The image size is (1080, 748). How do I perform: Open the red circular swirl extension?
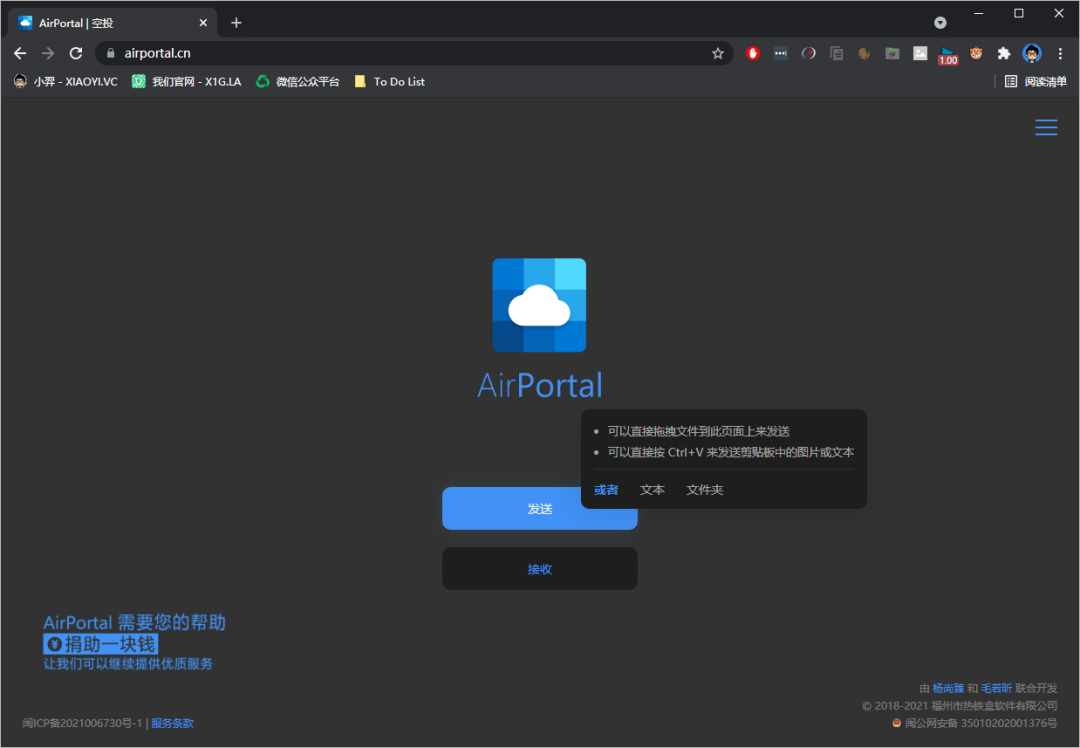(x=809, y=53)
